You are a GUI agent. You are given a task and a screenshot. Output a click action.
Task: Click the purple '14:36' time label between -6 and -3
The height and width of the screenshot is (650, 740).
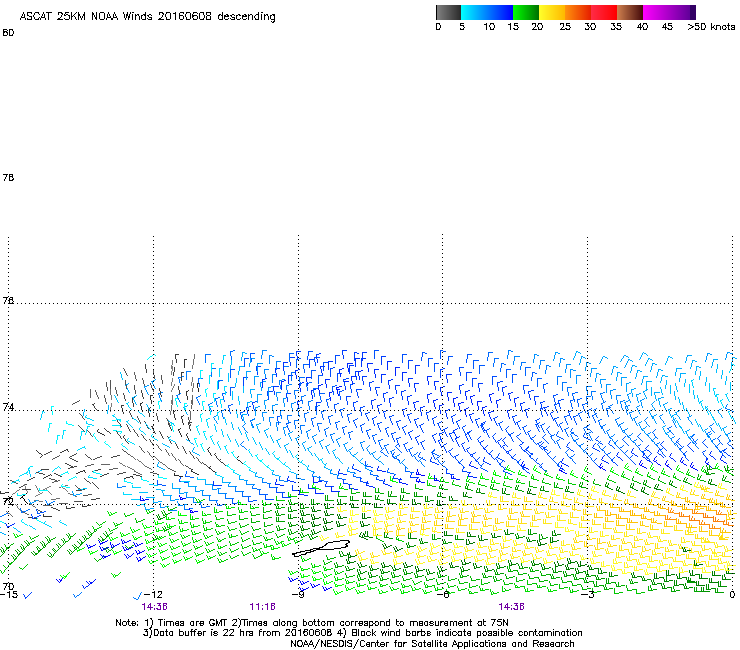point(511,607)
